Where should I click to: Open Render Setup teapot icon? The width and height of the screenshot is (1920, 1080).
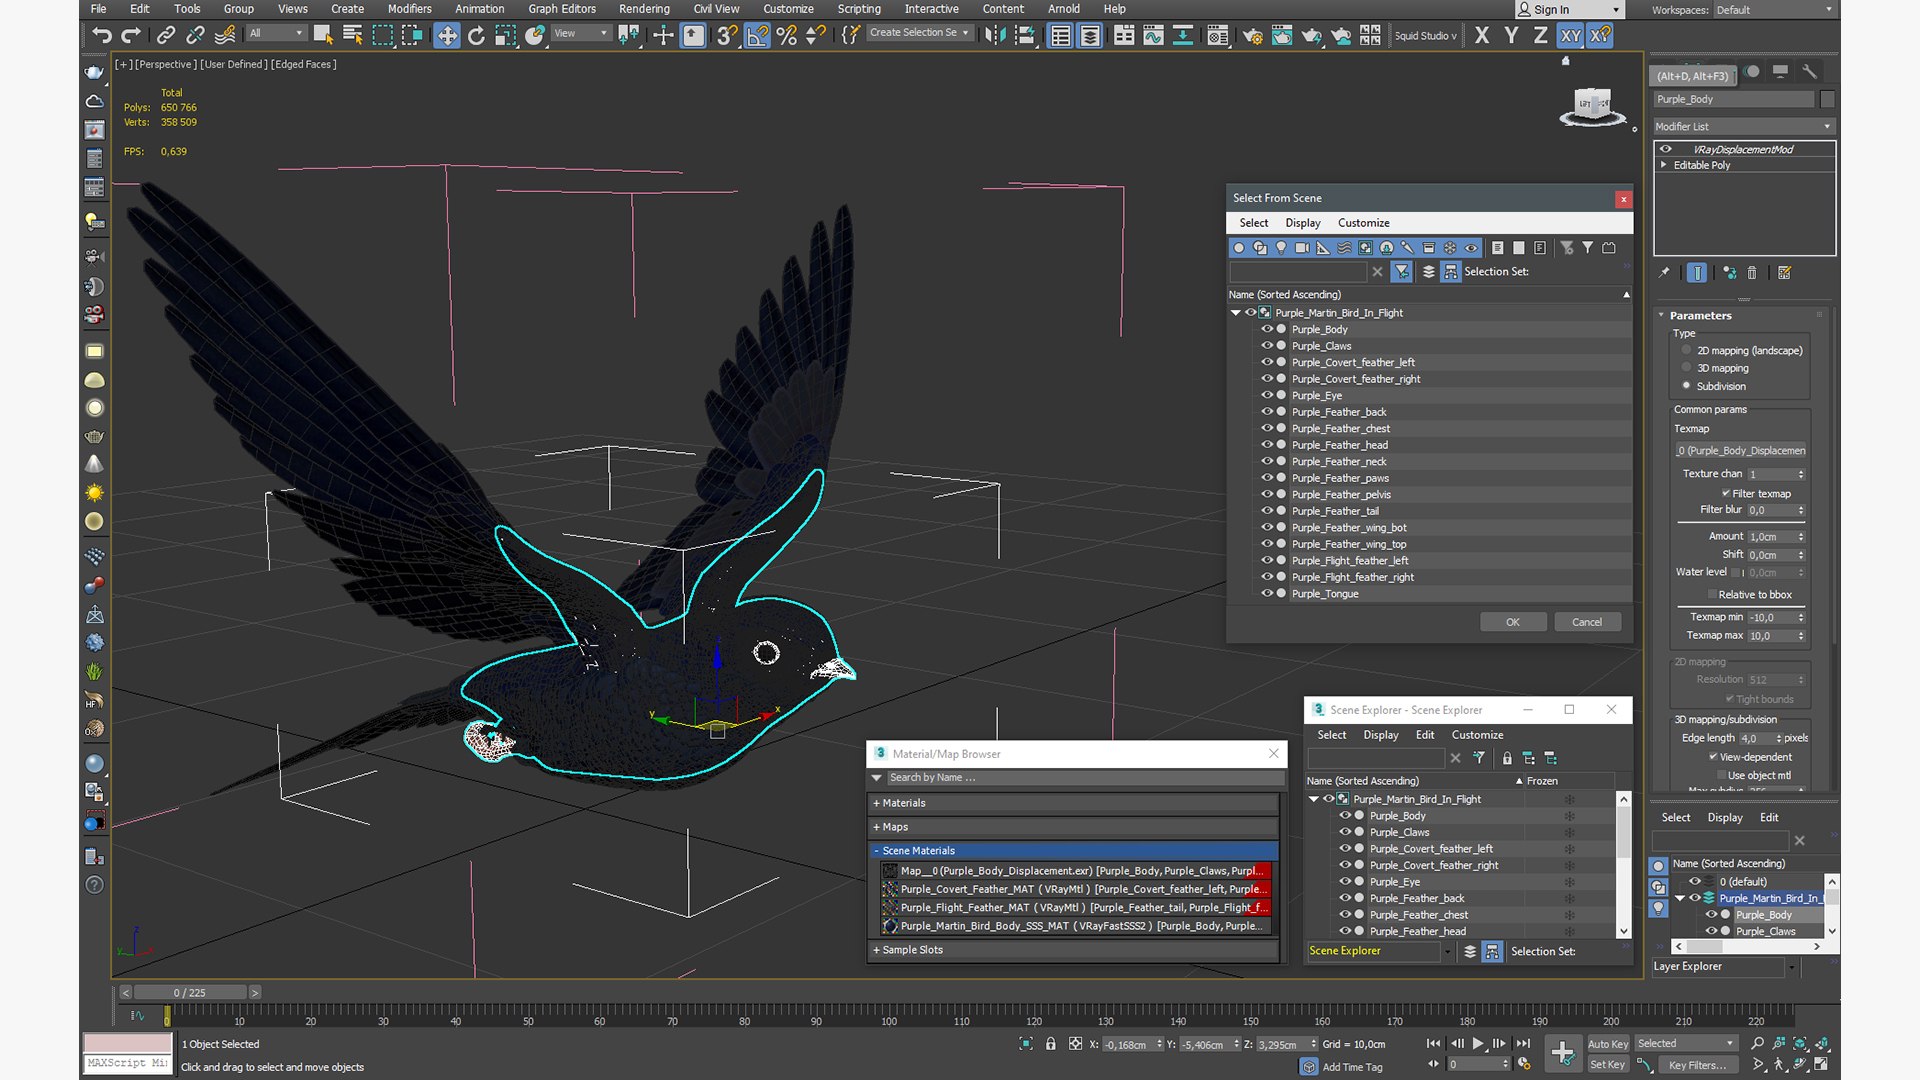point(1252,36)
